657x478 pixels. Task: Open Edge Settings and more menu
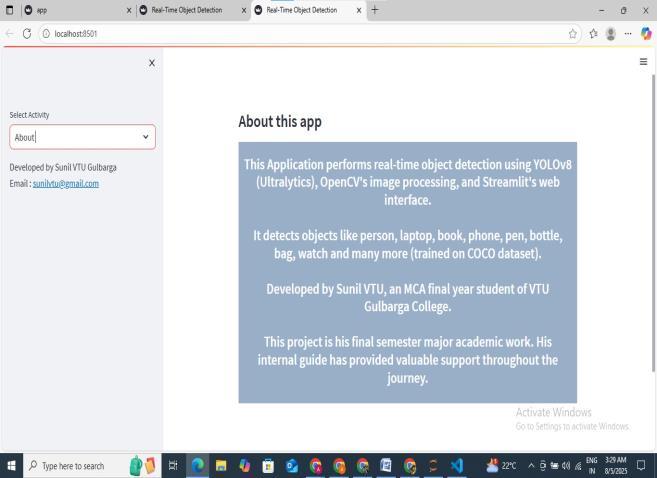(628, 34)
